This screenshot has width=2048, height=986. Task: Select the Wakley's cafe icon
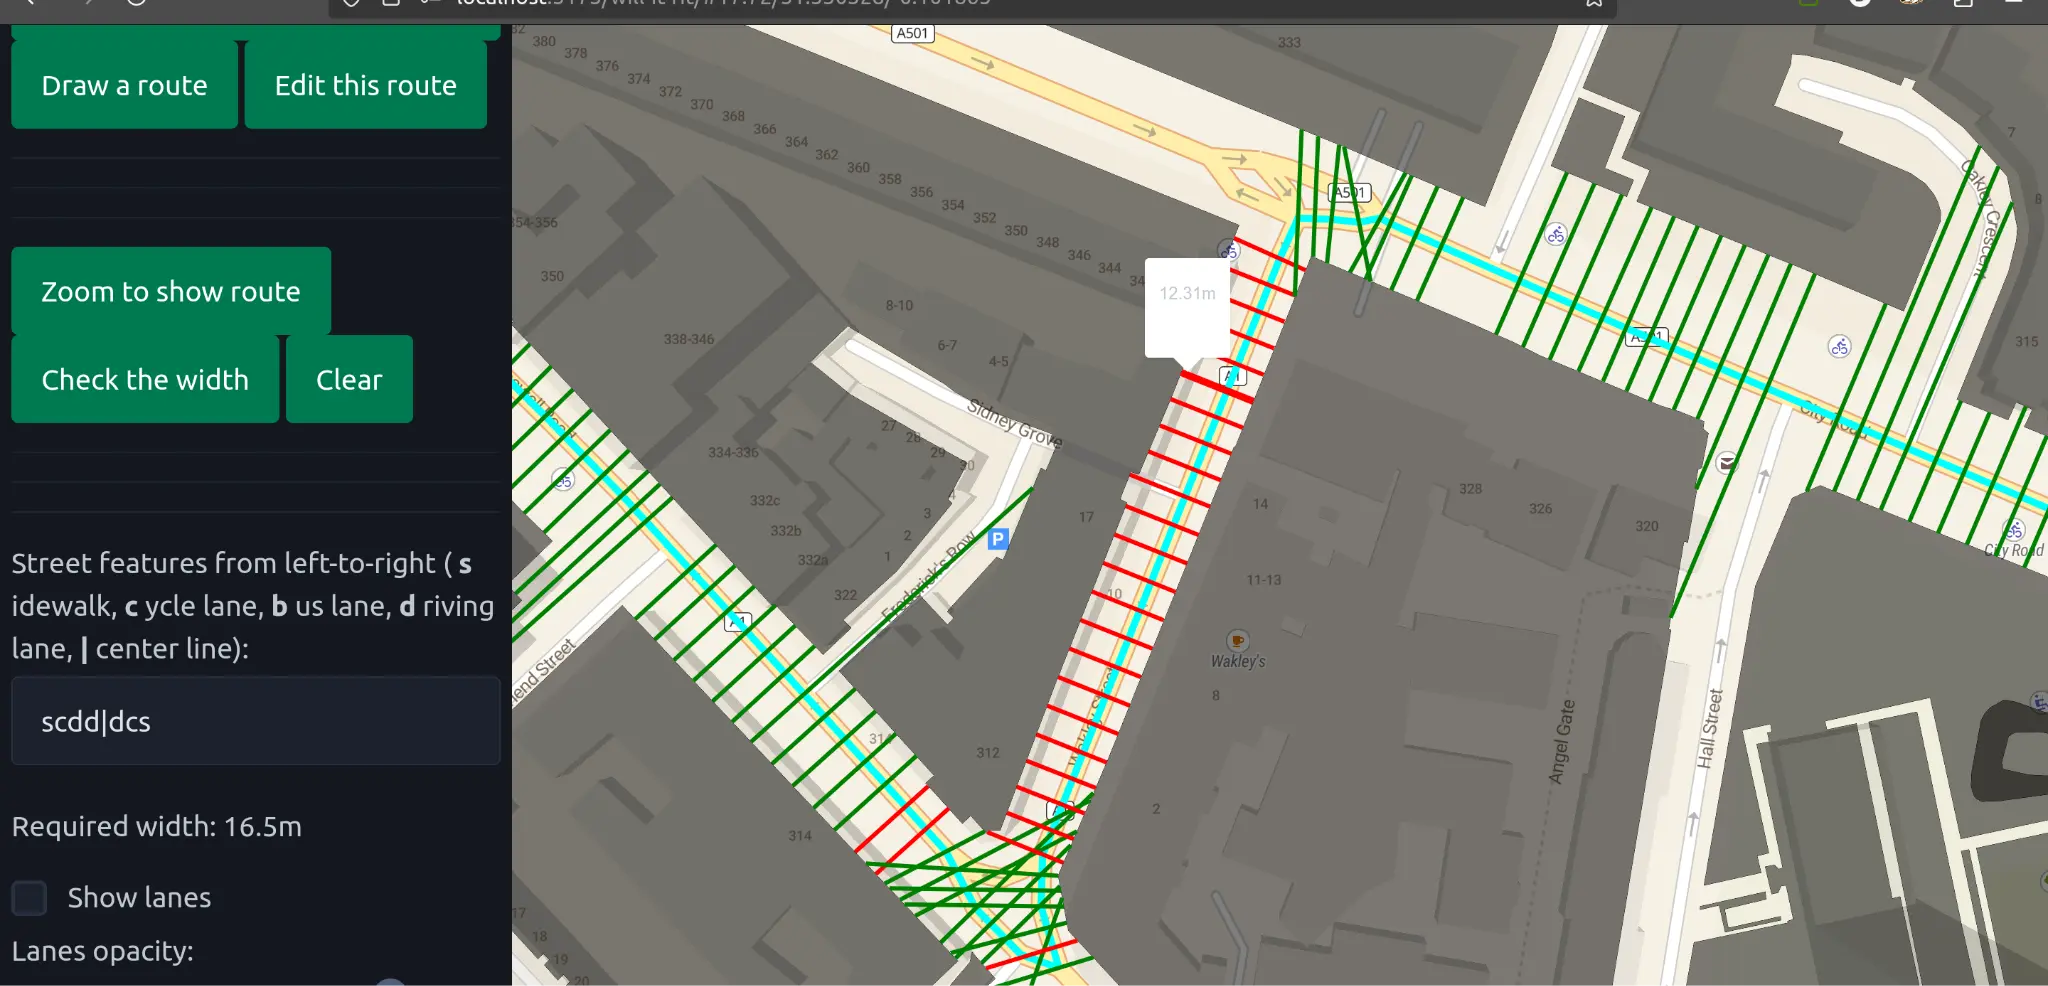(x=1237, y=641)
